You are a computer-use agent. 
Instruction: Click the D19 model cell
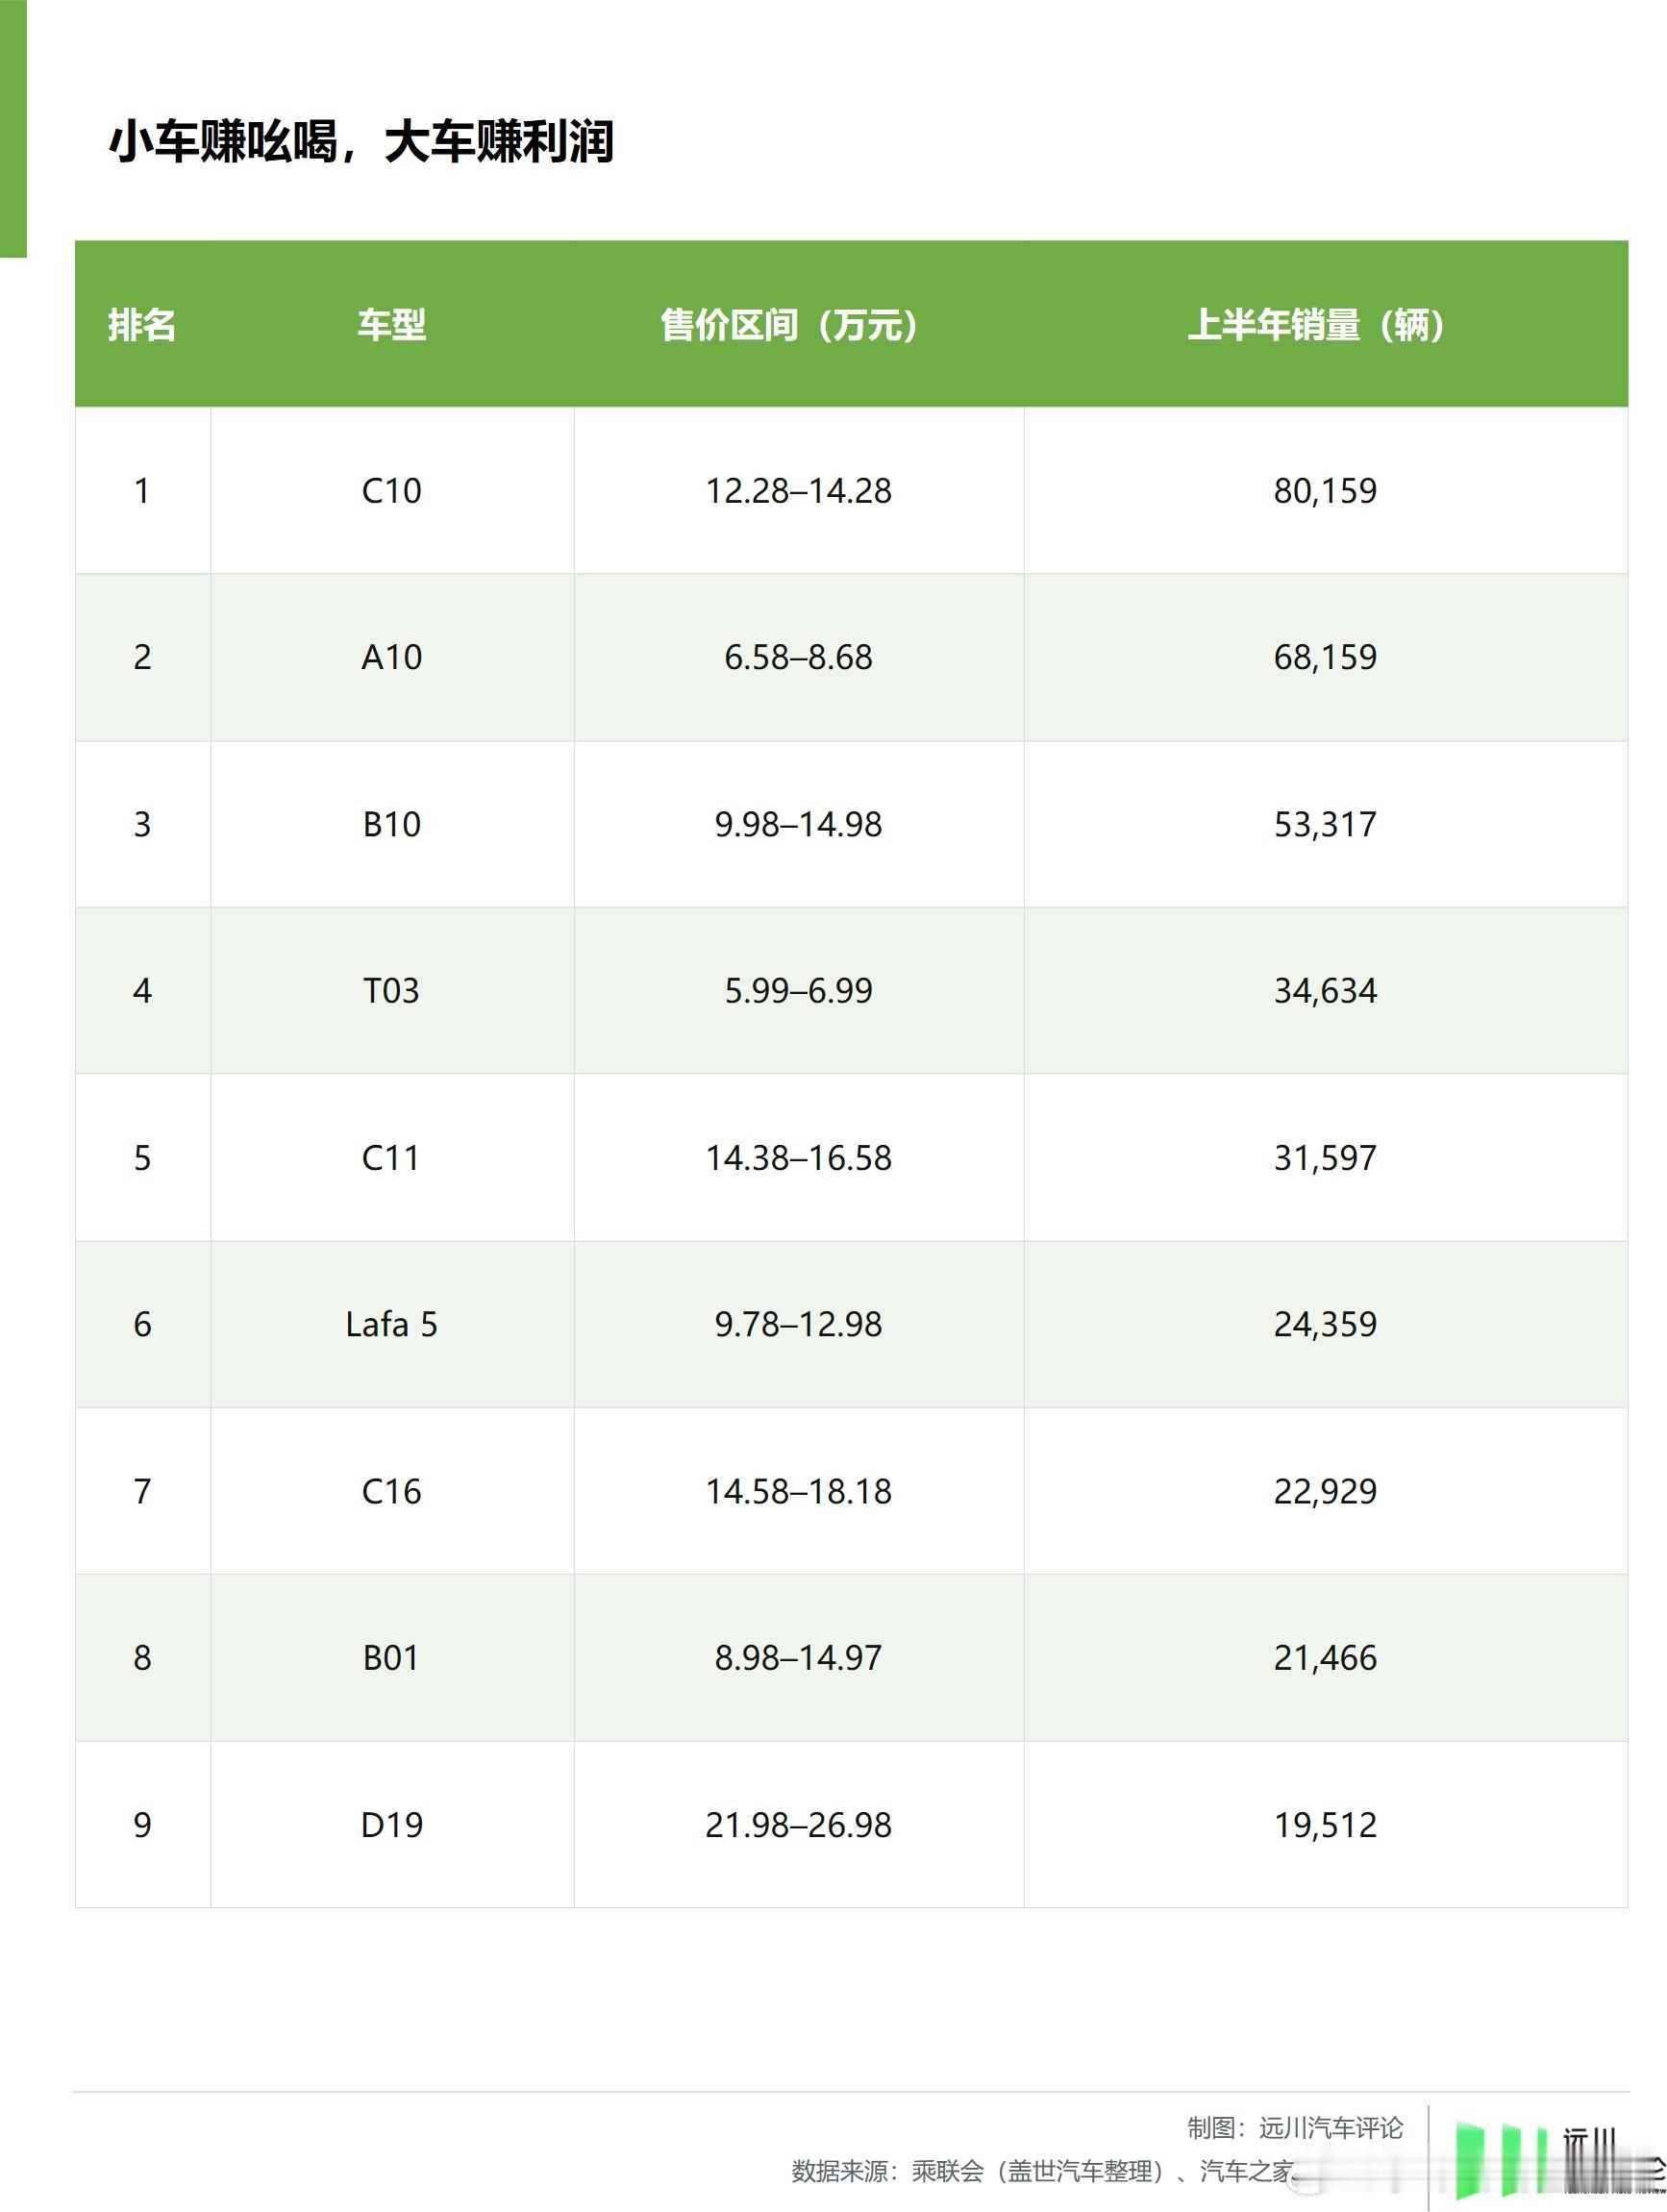[x=392, y=1825]
